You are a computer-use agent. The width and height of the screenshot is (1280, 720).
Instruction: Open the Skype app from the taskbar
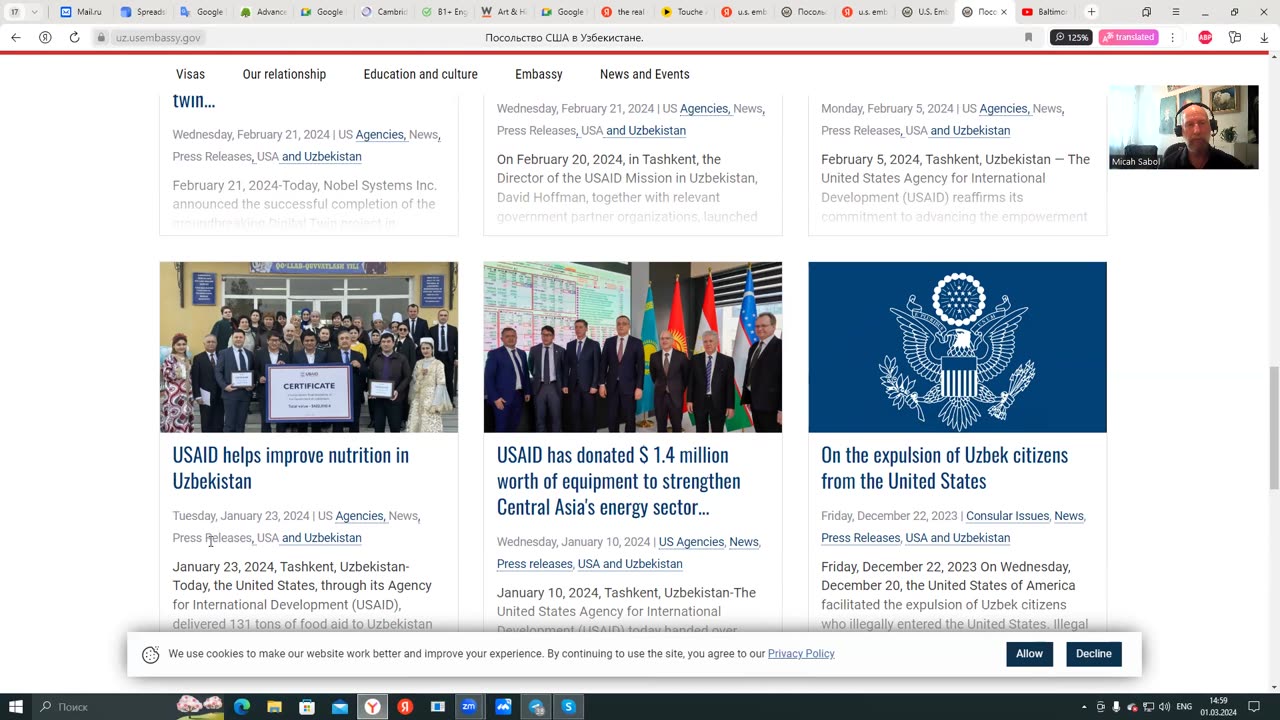(x=568, y=707)
